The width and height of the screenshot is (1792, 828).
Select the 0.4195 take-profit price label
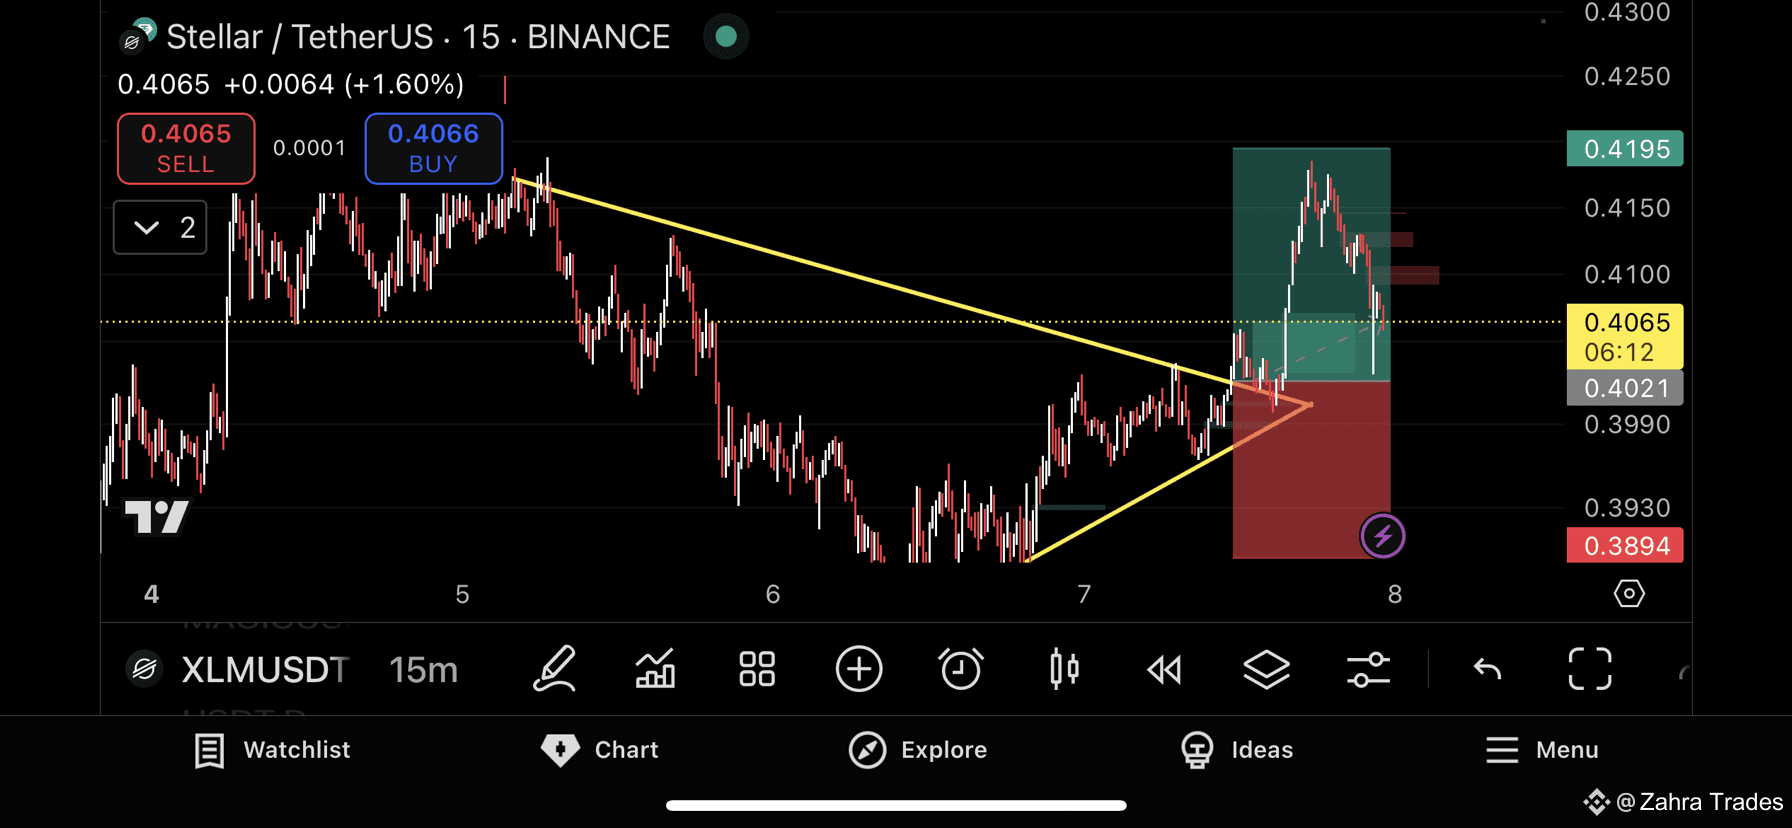pyautogui.click(x=1625, y=149)
